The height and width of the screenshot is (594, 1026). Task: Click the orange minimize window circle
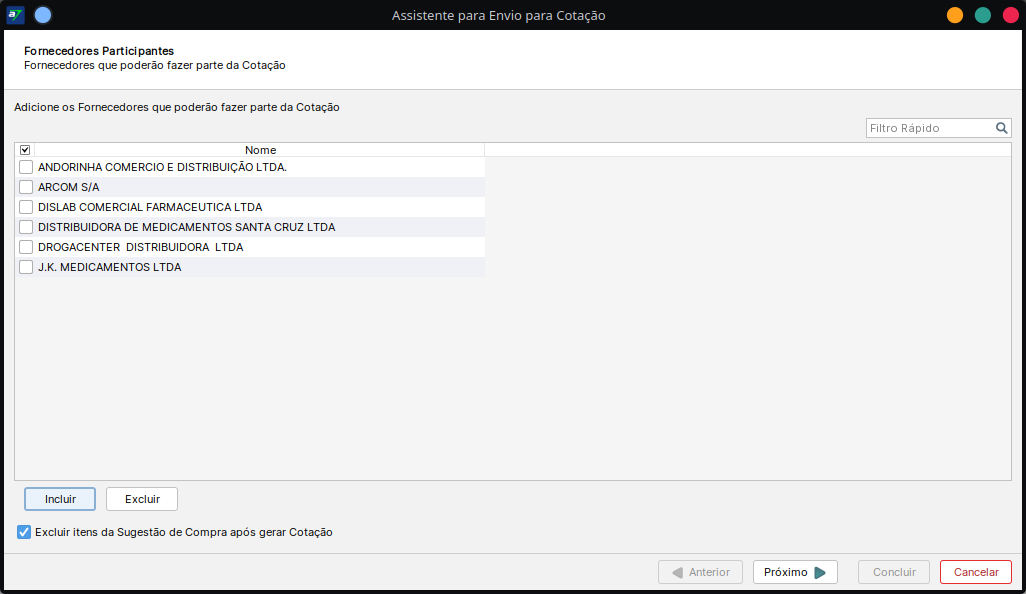[955, 15]
